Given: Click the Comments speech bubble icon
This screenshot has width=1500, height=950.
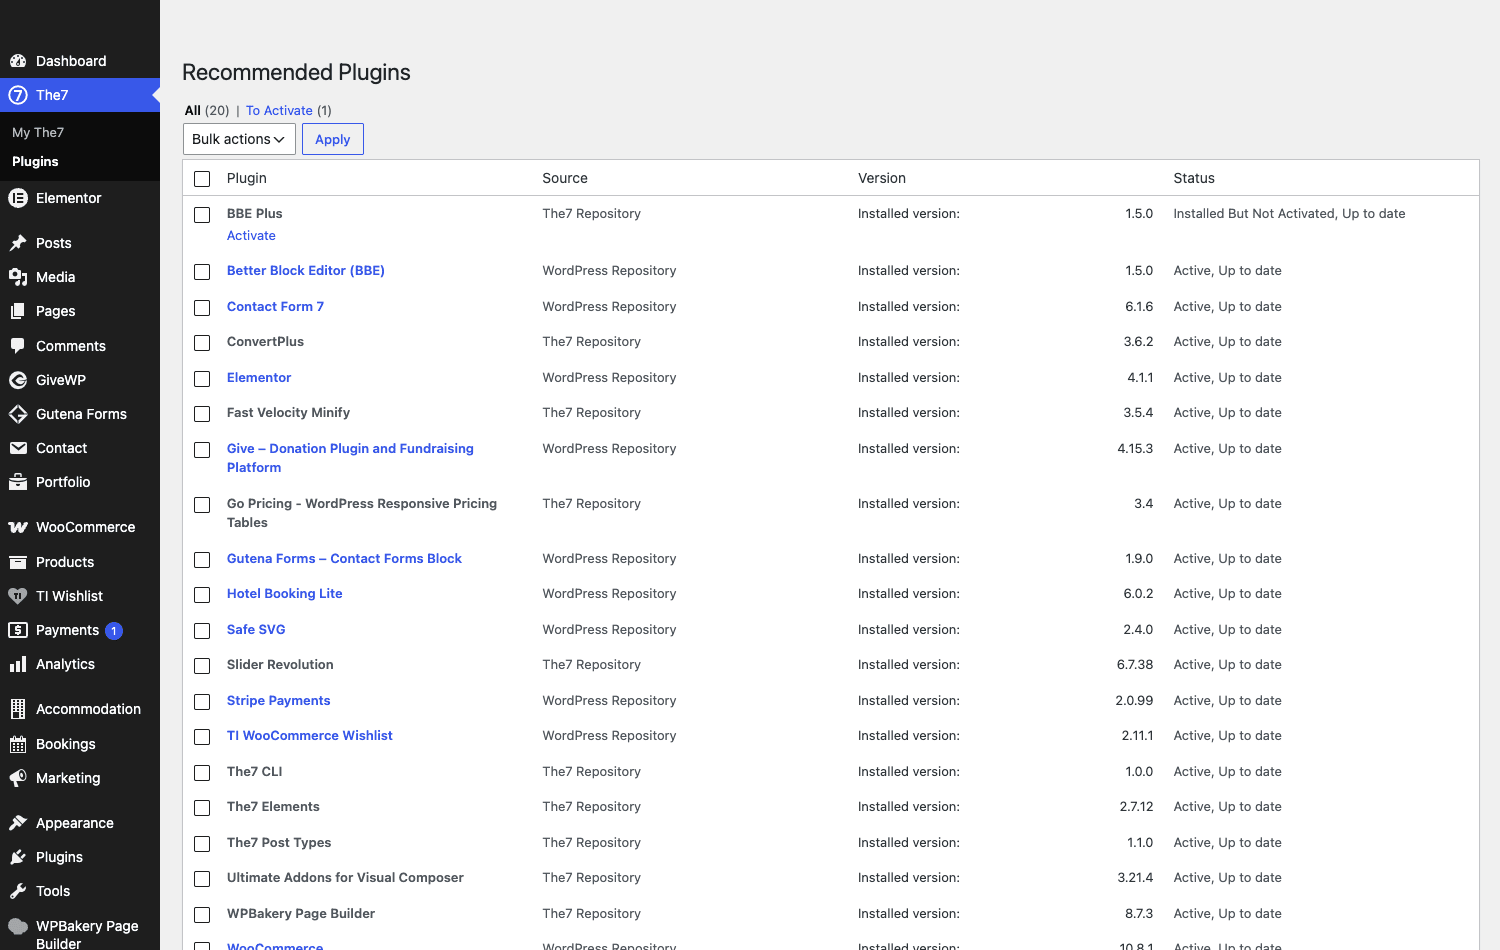Looking at the screenshot, I should click(18, 346).
